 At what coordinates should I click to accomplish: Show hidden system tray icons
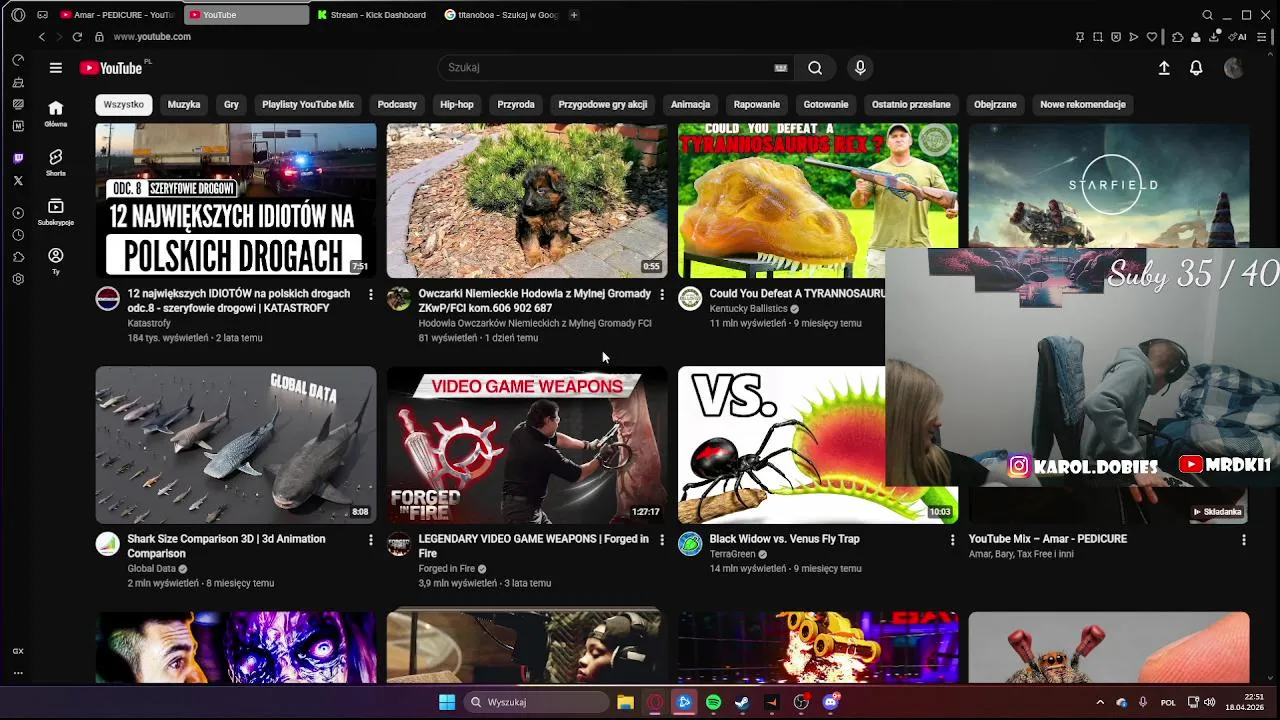(1100, 702)
